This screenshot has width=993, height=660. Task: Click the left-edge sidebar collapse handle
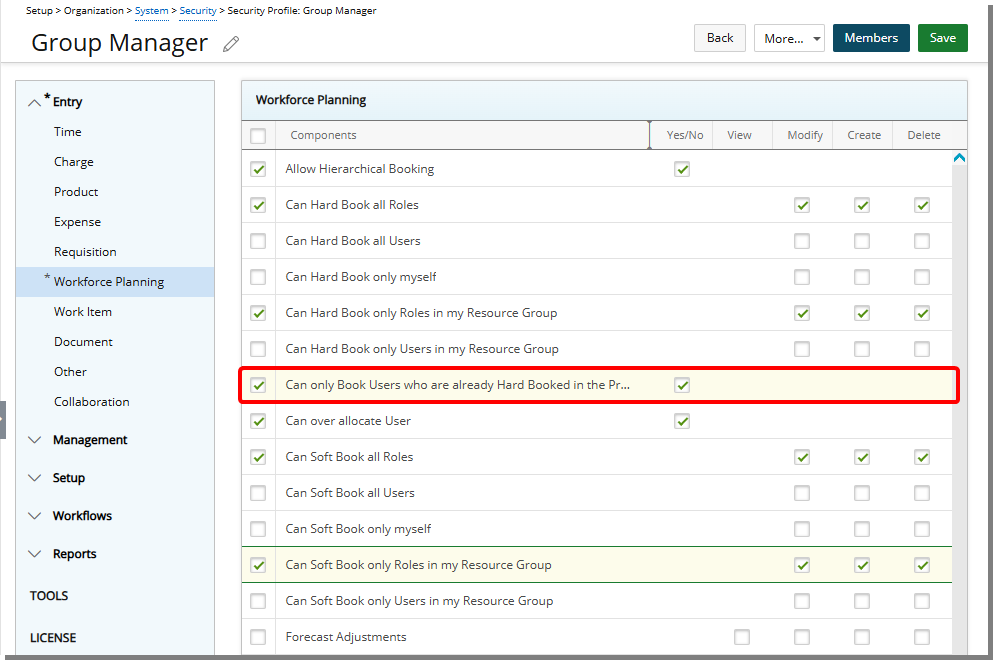point(4,419)
